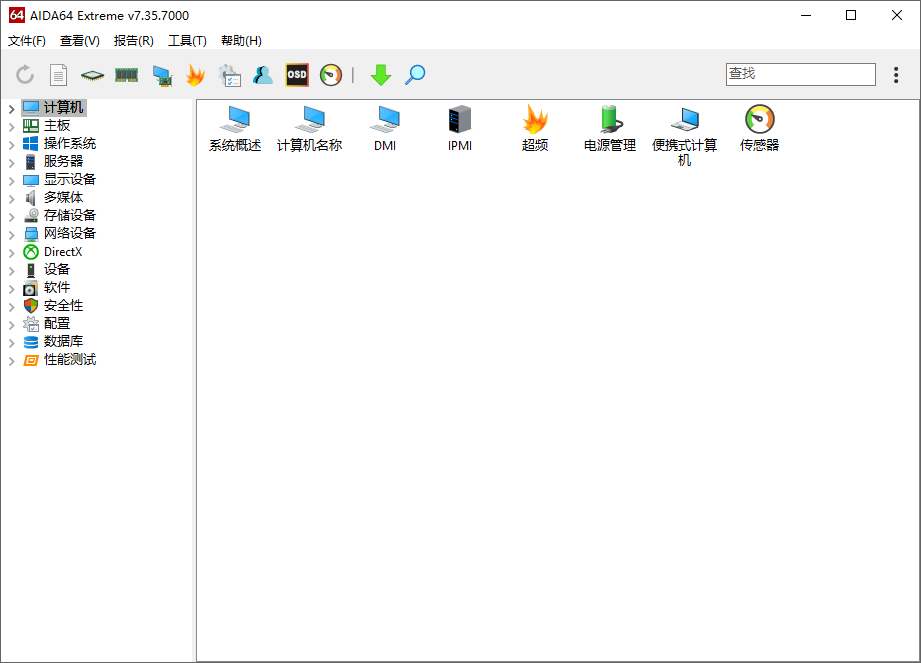
Task: Open the IPMI server item
Action: tap(460, 129)
